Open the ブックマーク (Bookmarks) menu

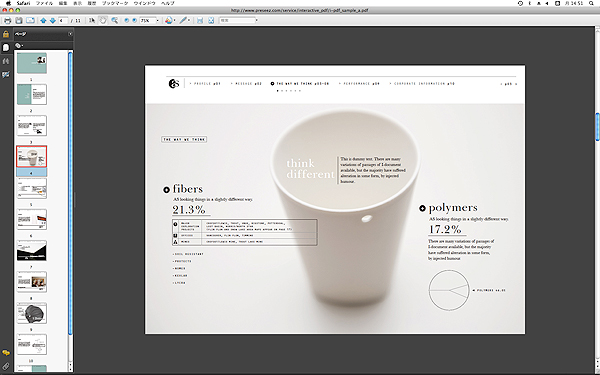pyautogui.click(x=115, y=3)
